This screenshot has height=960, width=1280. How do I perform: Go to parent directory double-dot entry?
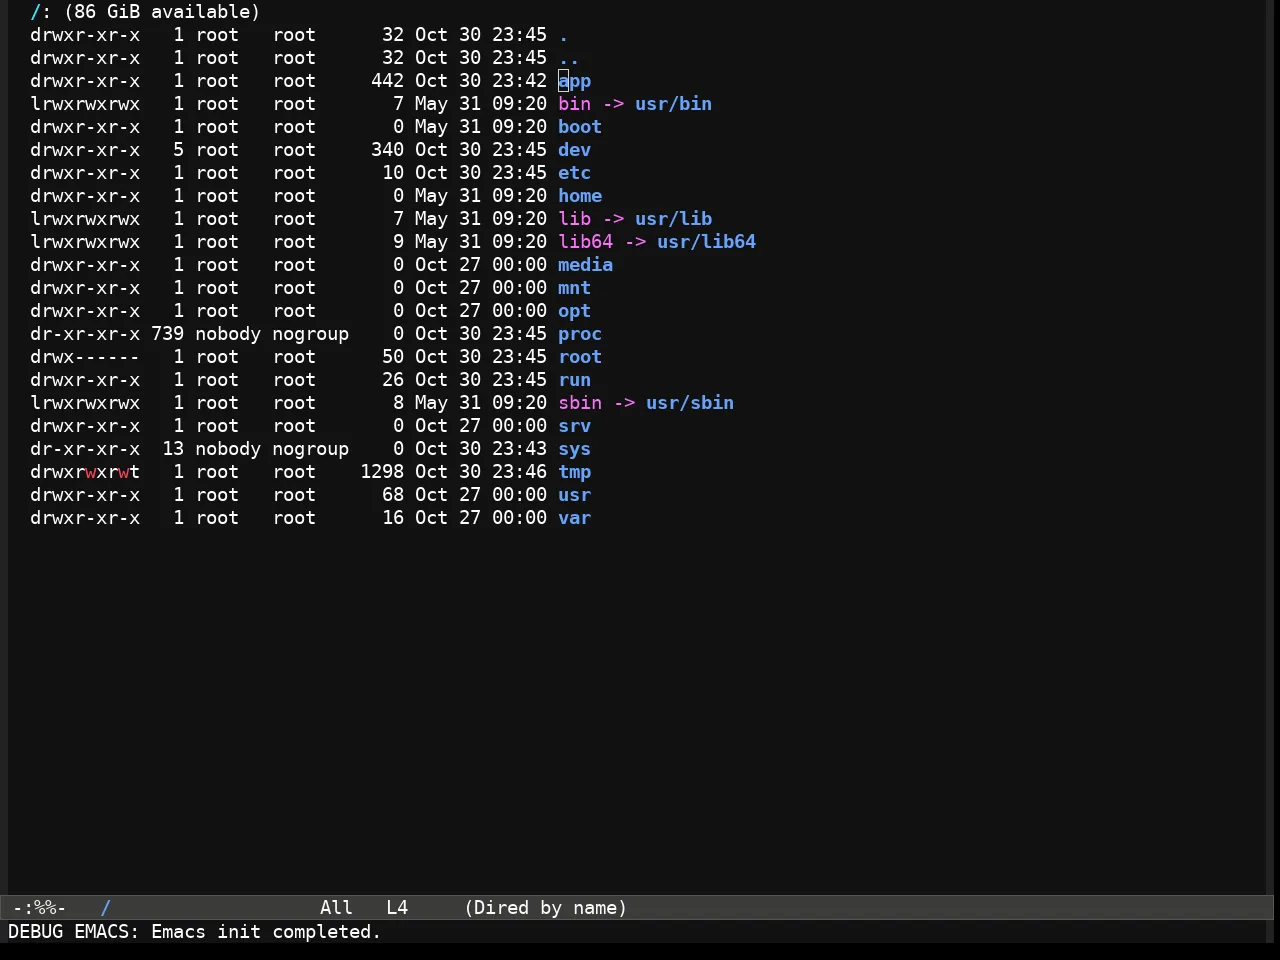pos(569,58)
